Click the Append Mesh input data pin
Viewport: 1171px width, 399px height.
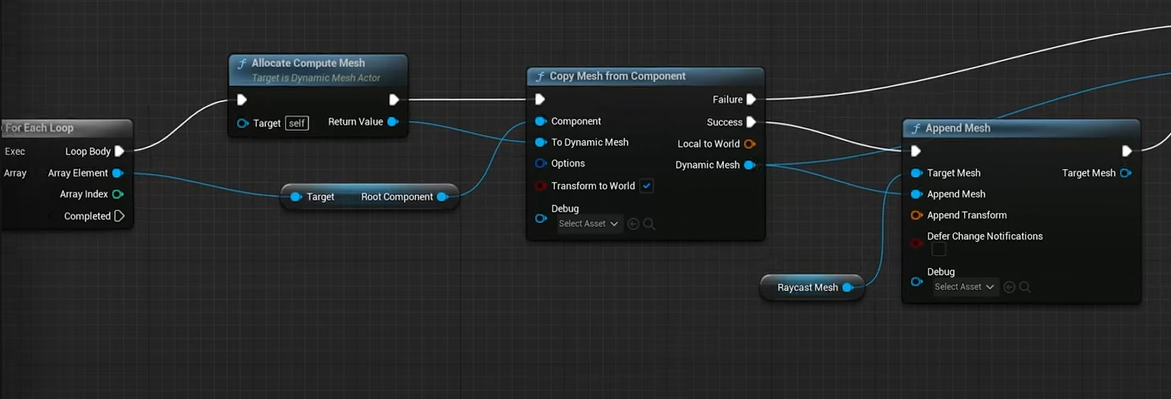pos(916,194)
